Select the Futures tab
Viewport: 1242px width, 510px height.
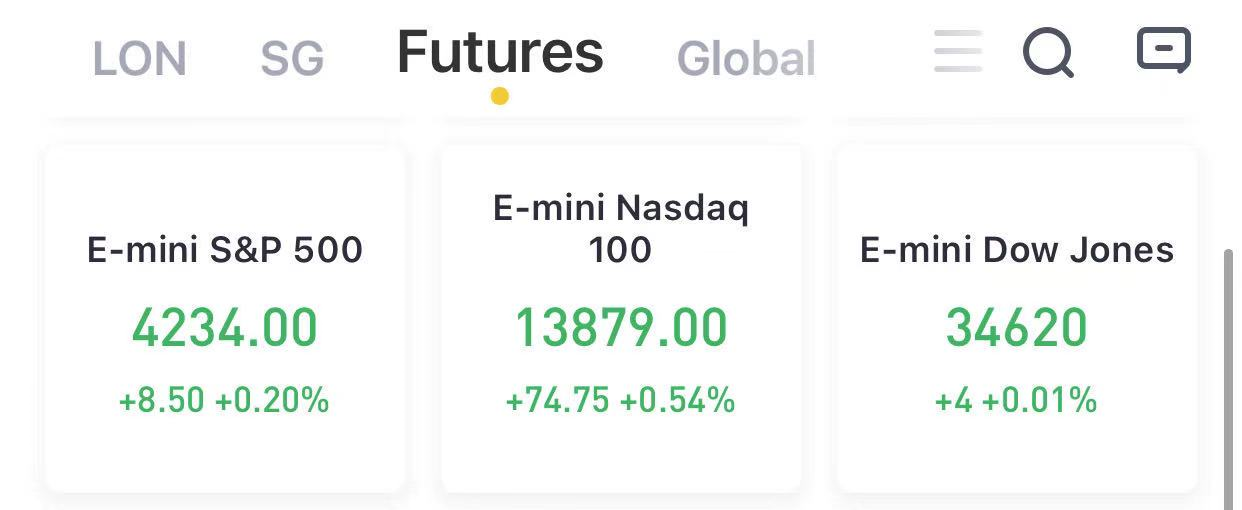(x=500, y=52)
